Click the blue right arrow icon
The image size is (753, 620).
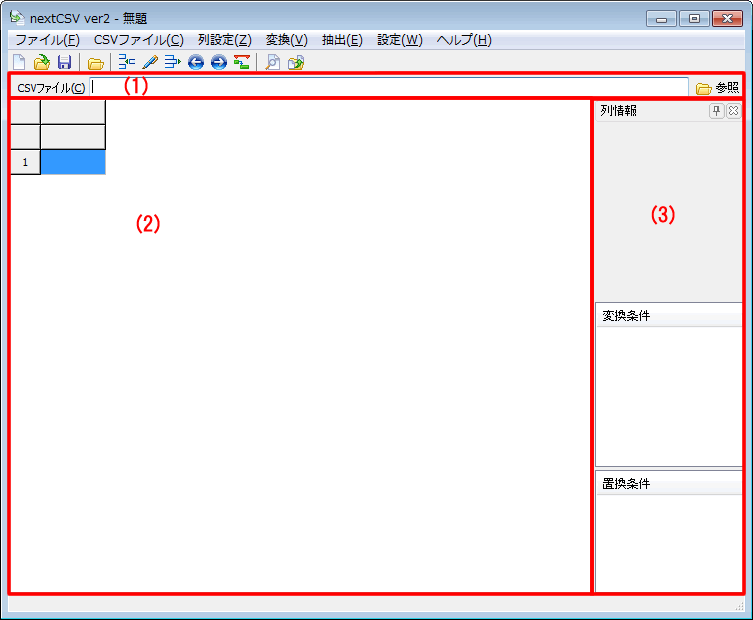(218, 63)
